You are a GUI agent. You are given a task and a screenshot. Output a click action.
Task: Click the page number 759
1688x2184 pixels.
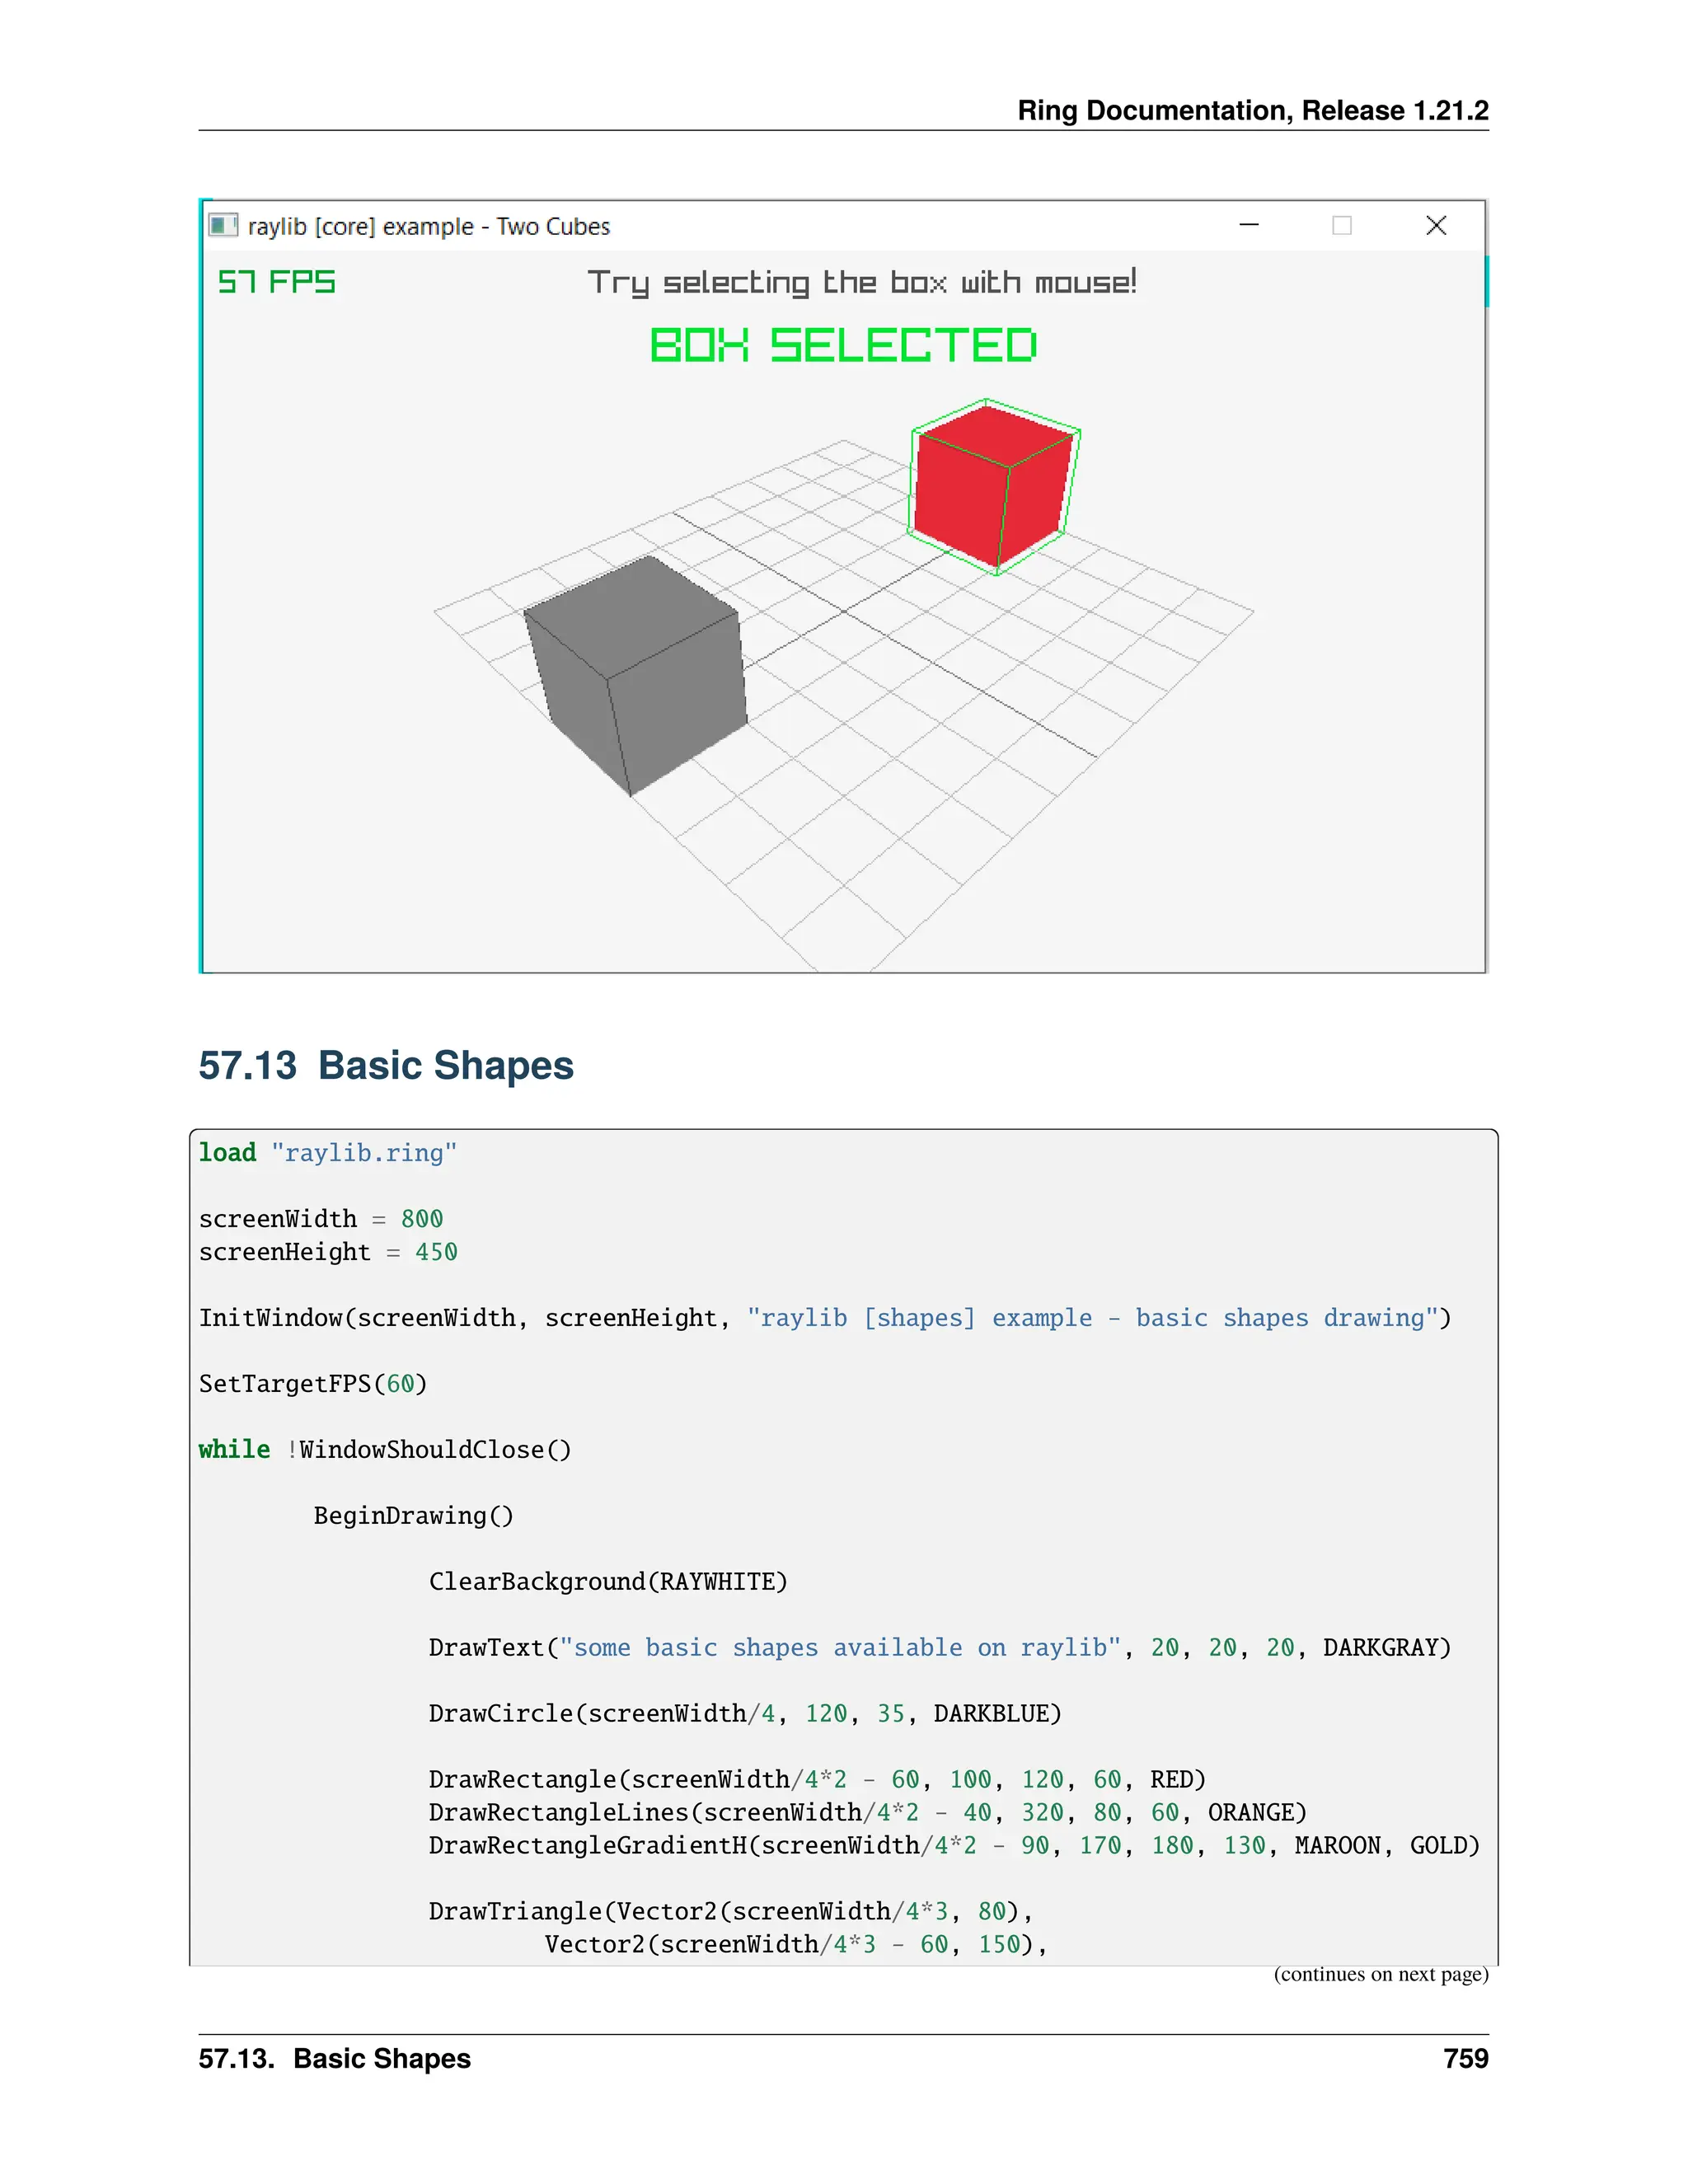click(x=1465, y=2059)
